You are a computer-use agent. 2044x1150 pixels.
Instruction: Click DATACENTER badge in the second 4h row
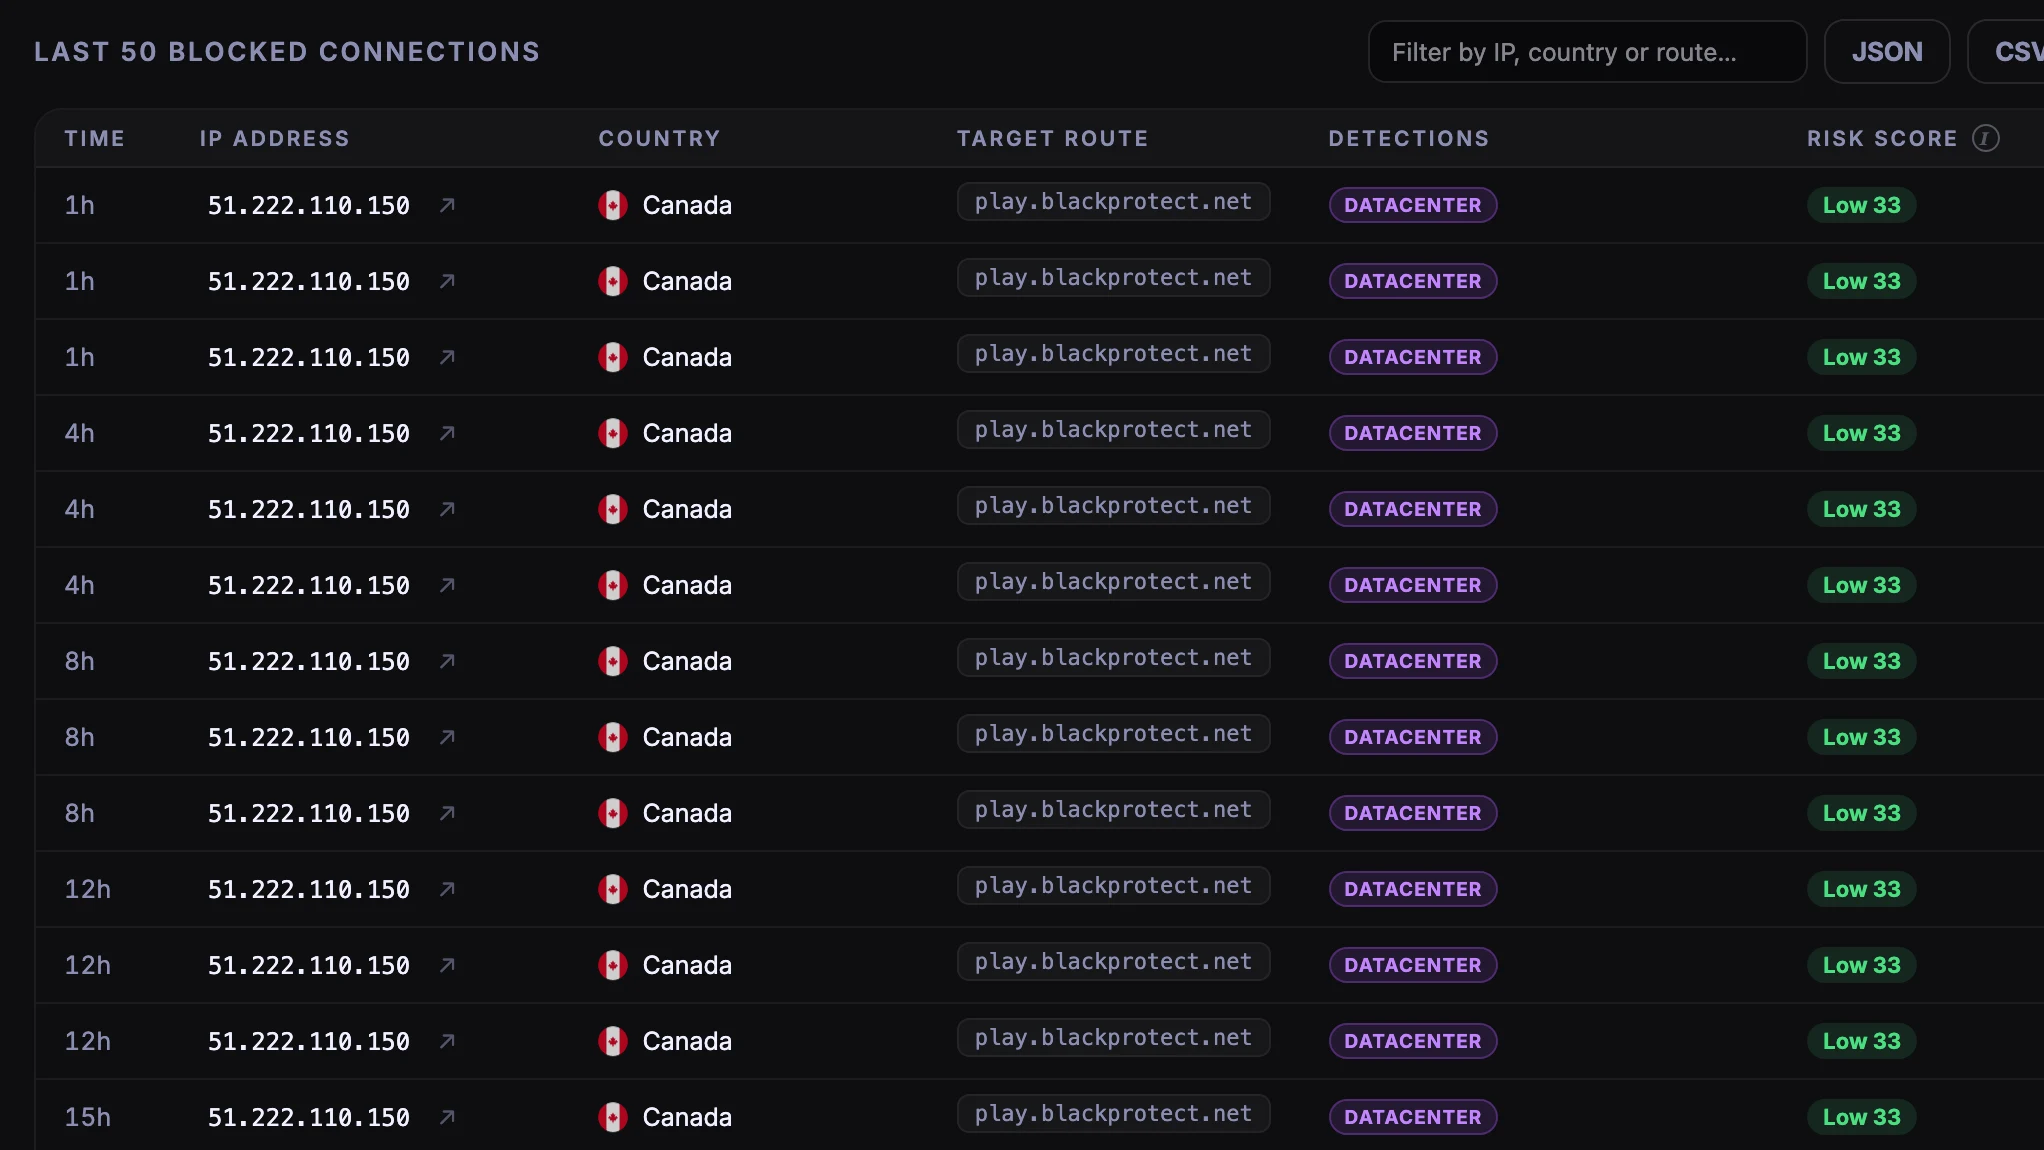coord(1413,509)
